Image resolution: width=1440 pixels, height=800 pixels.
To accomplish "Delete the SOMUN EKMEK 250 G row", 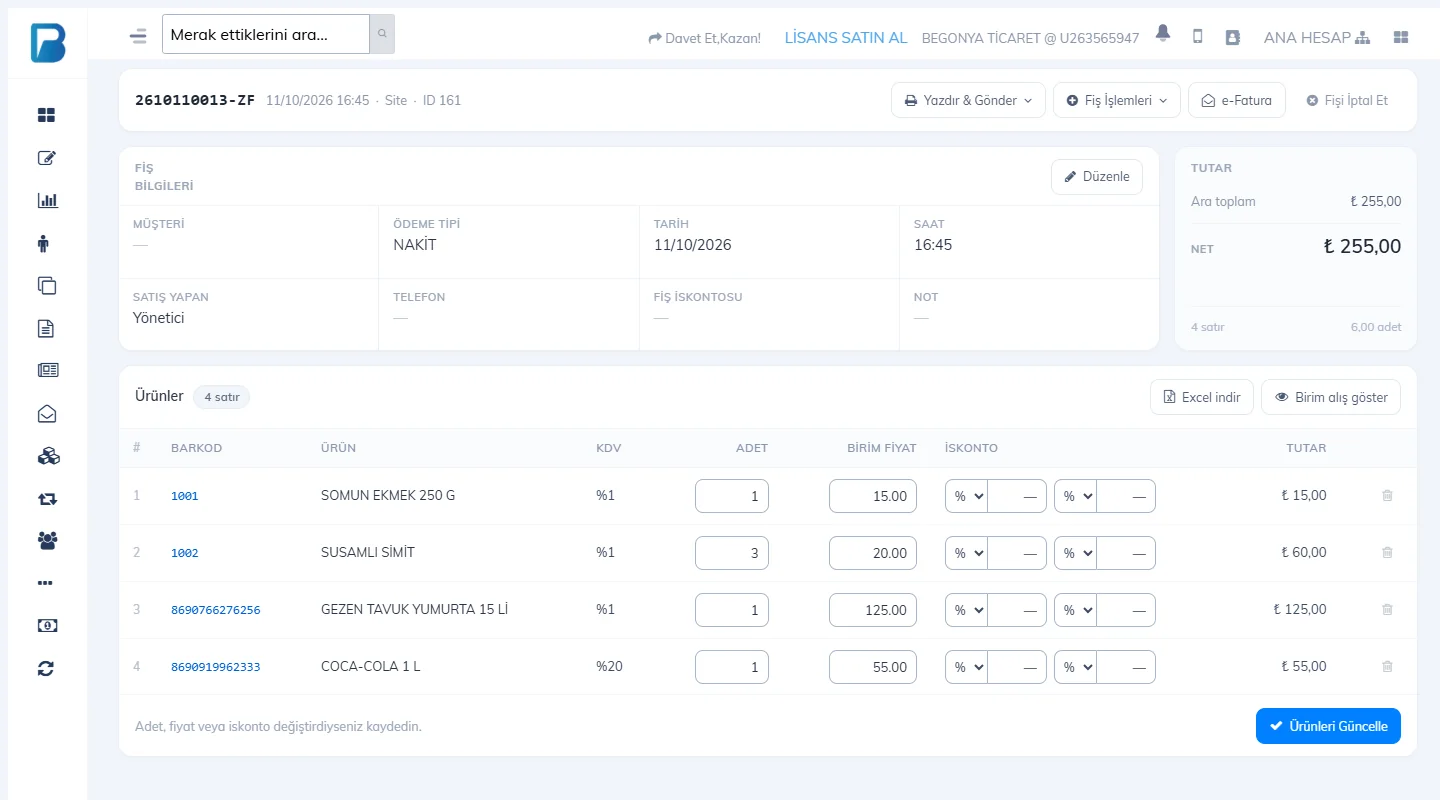I will pos(1387,495).
